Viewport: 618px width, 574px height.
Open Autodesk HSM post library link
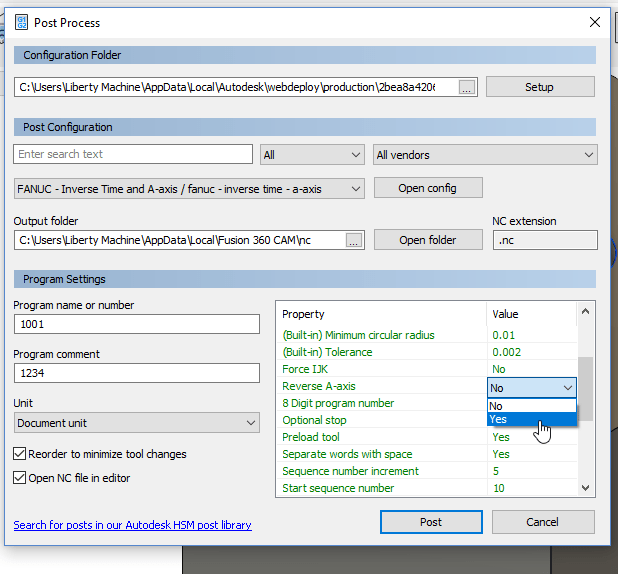132,525
